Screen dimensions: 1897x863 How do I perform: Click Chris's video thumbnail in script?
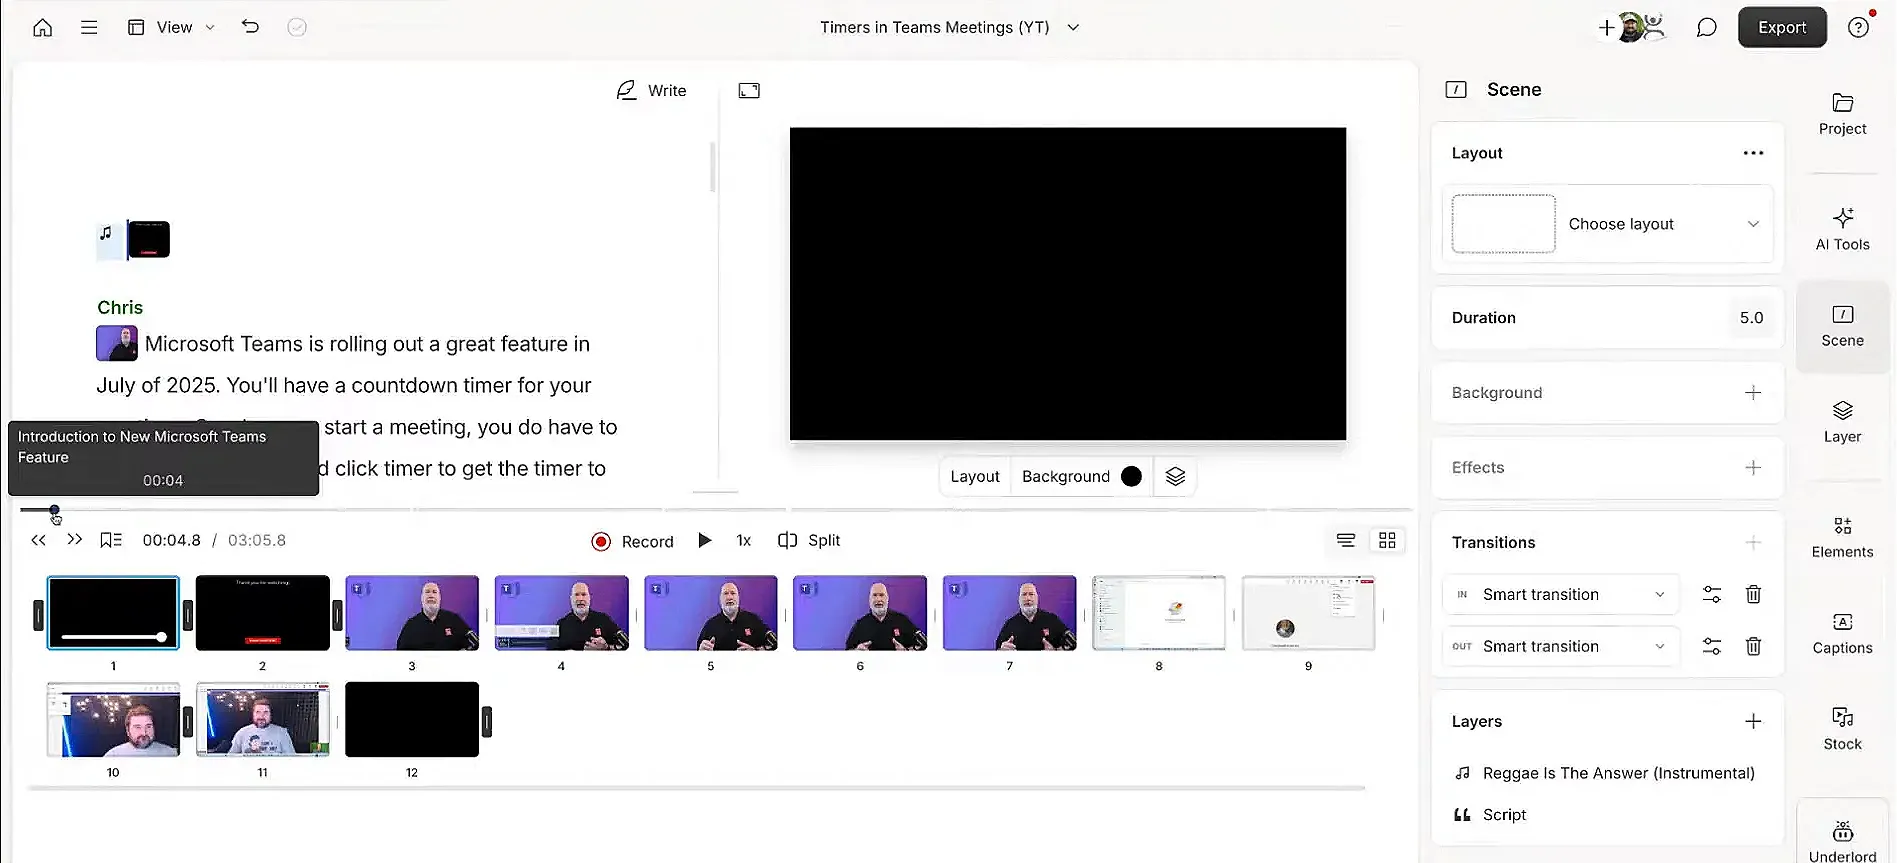coord(117,343)
